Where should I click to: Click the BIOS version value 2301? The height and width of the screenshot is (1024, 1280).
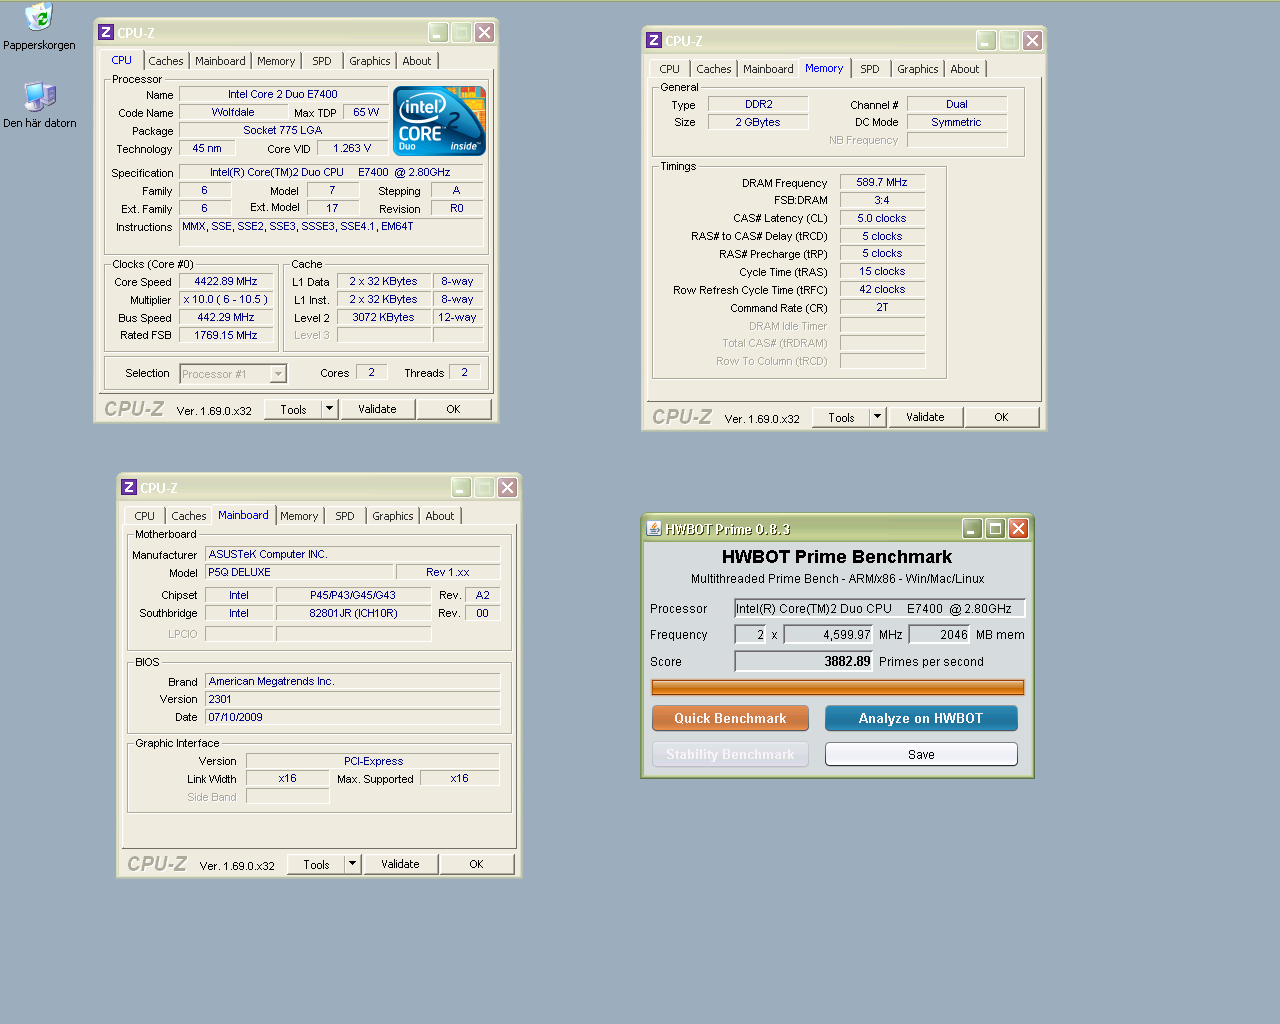click(352, 699)
